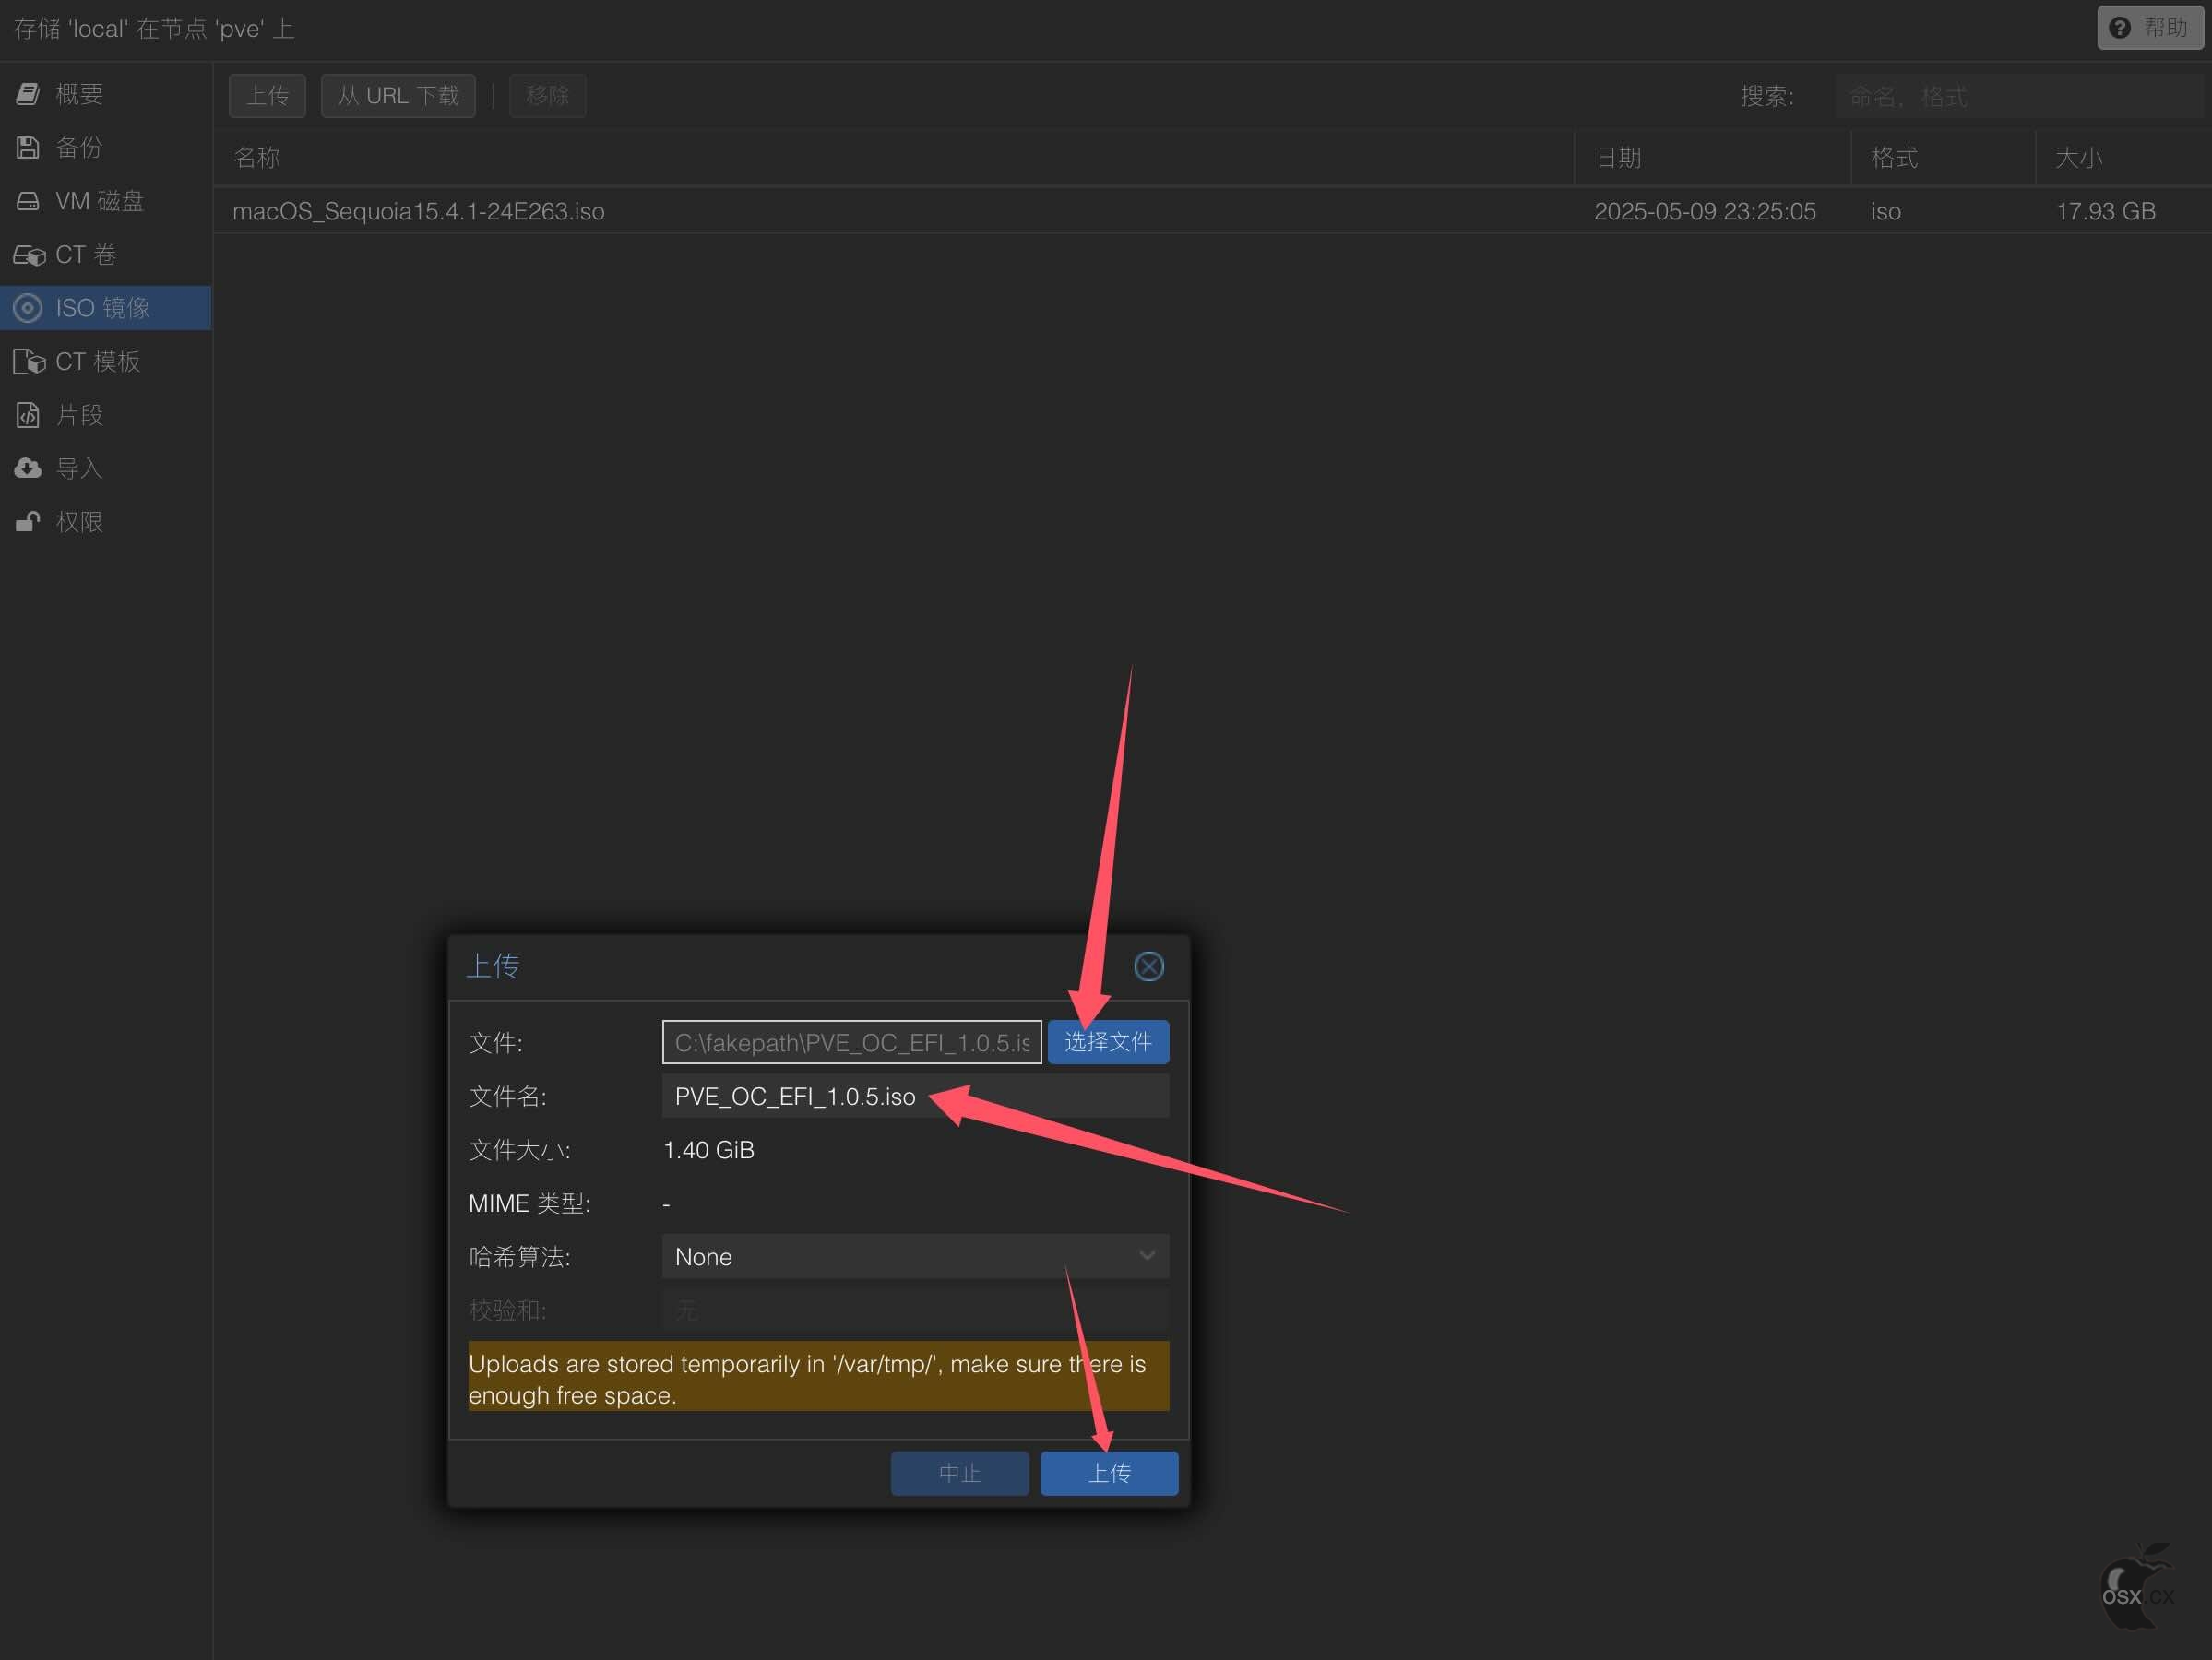Viewport: 2212px width, 1660px height.
Task: Open the VM 磁盘 section
Action: pyautogui.click(x=106, y=201)
